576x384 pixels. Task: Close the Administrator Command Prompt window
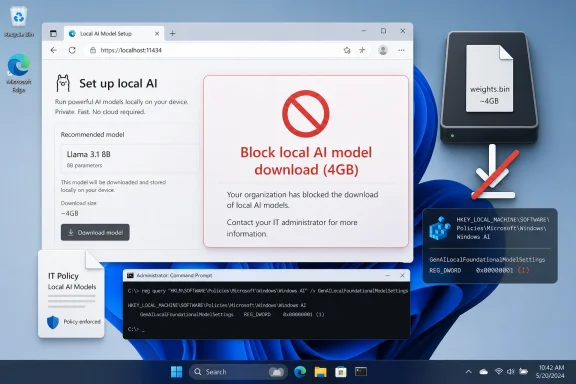402,275
